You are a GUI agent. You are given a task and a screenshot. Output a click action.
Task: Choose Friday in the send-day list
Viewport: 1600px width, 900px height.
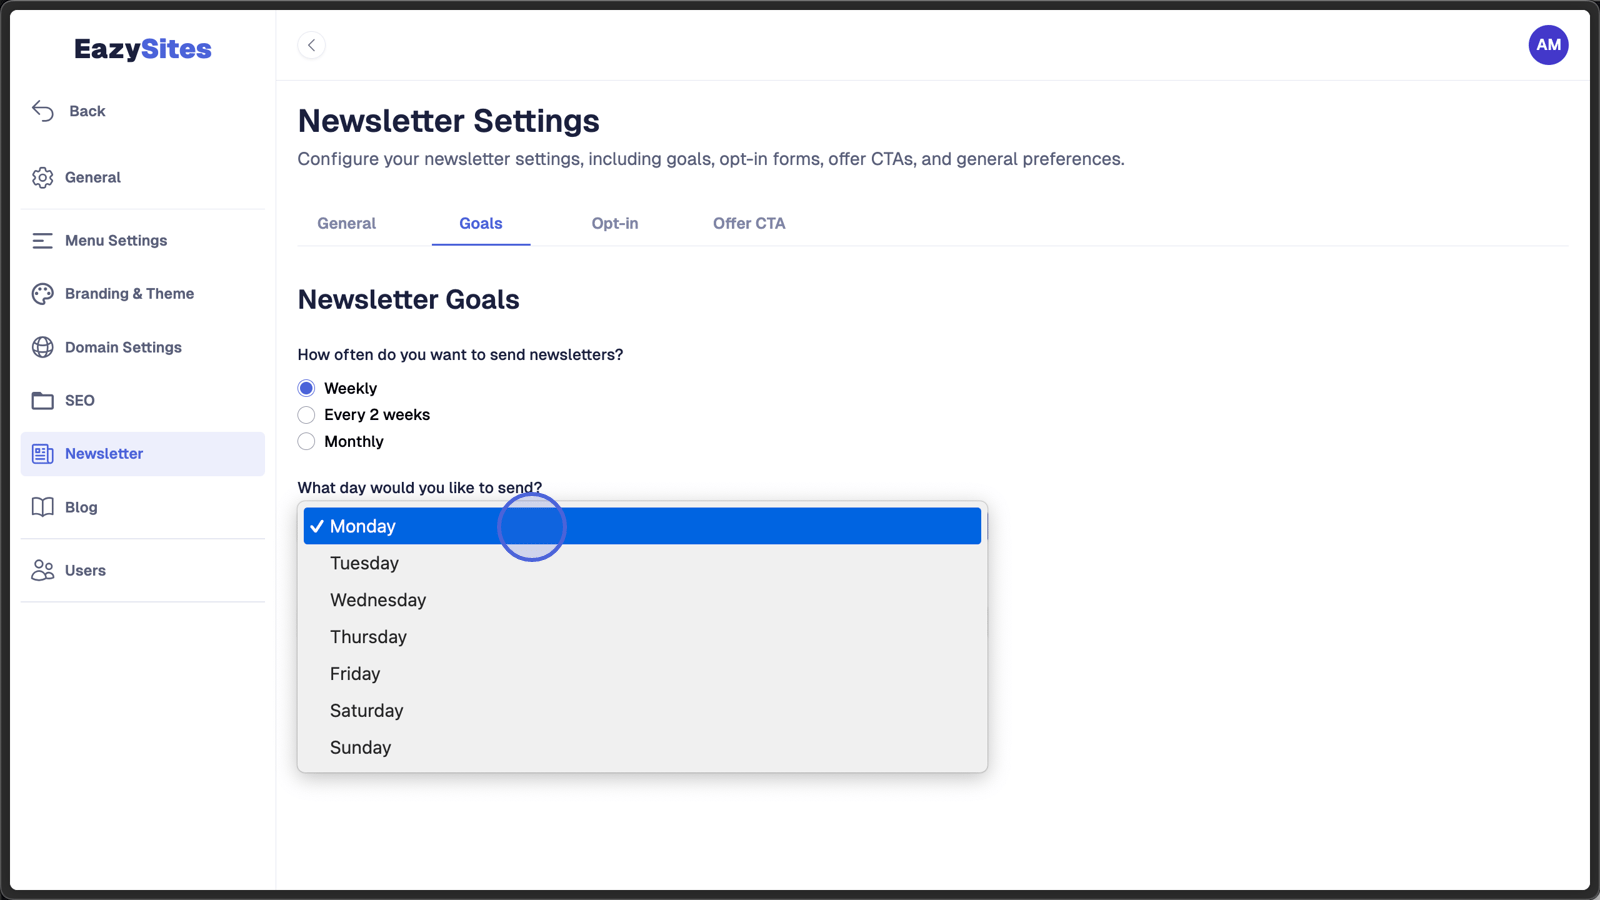click(x=642, y=674)
